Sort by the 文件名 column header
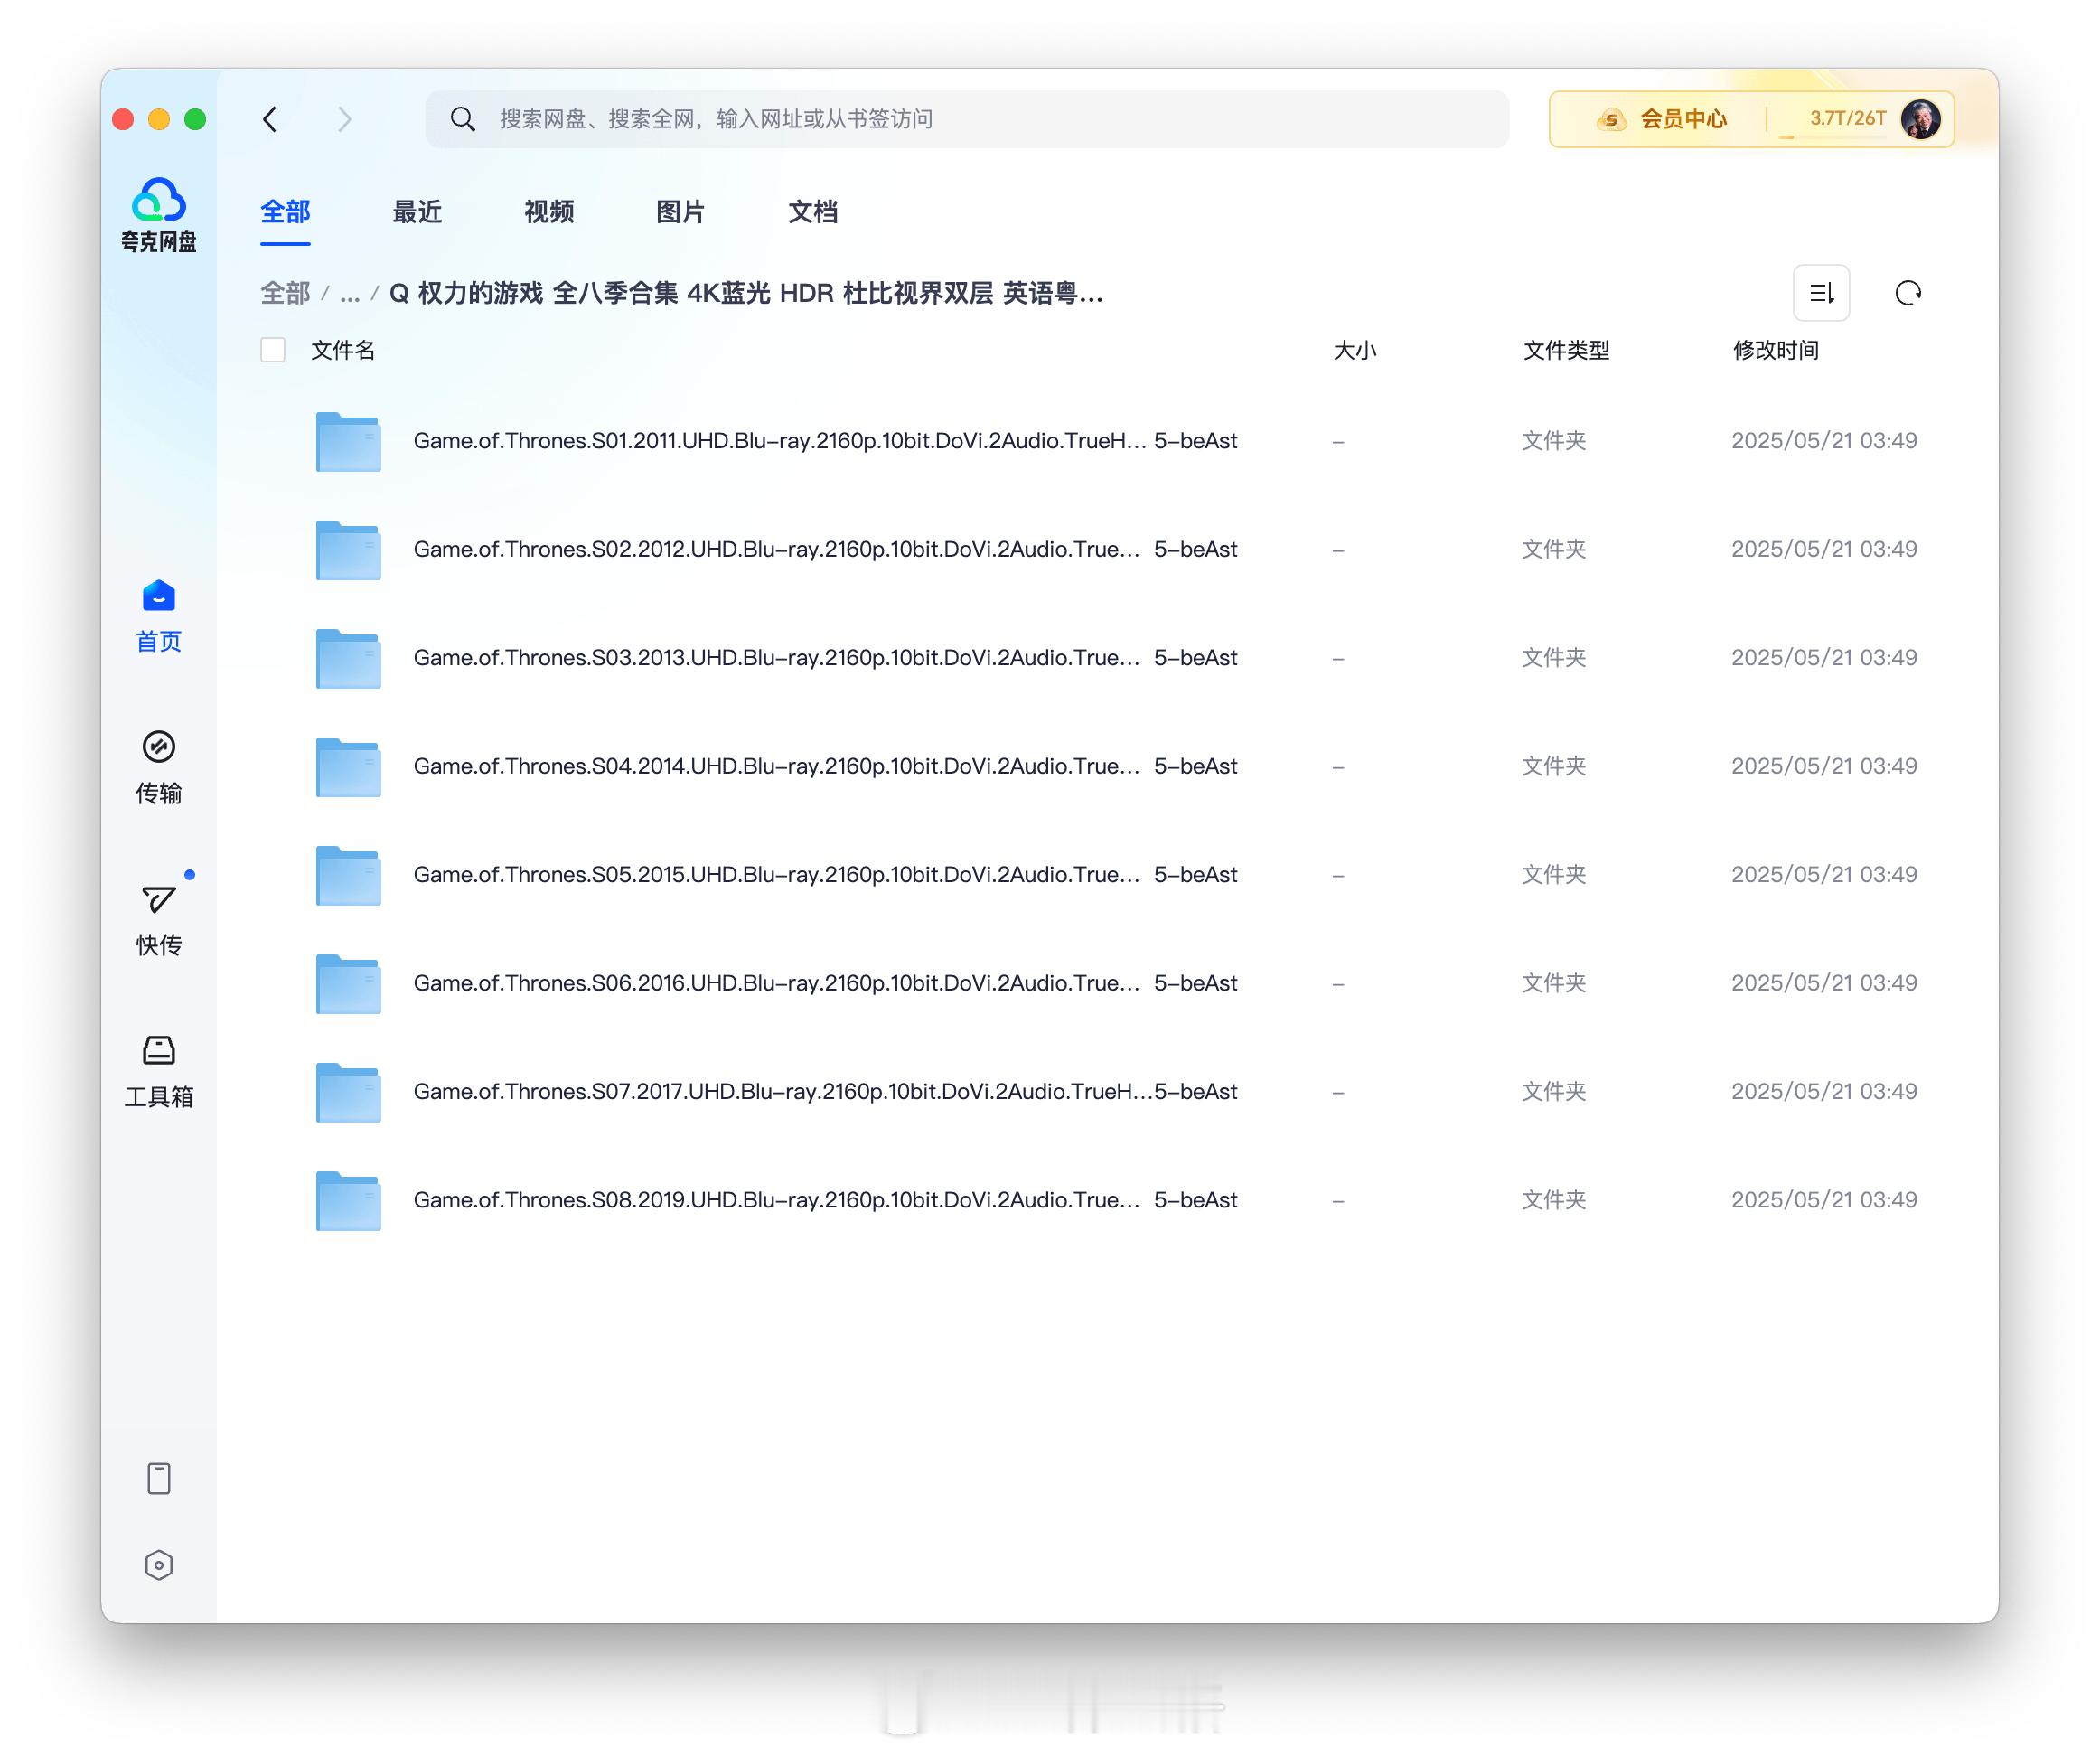This screenshot has height=1757, width=2100. [343, 350]
